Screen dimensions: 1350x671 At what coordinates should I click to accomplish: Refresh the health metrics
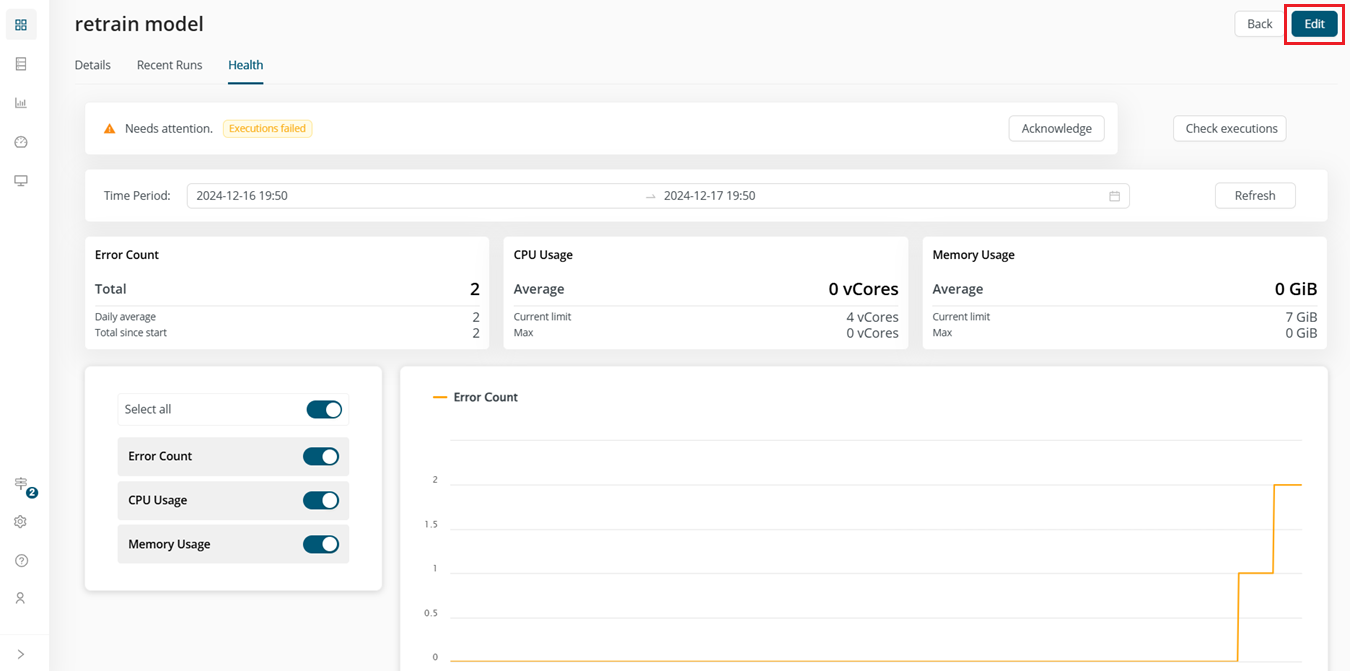point(1255,195)
